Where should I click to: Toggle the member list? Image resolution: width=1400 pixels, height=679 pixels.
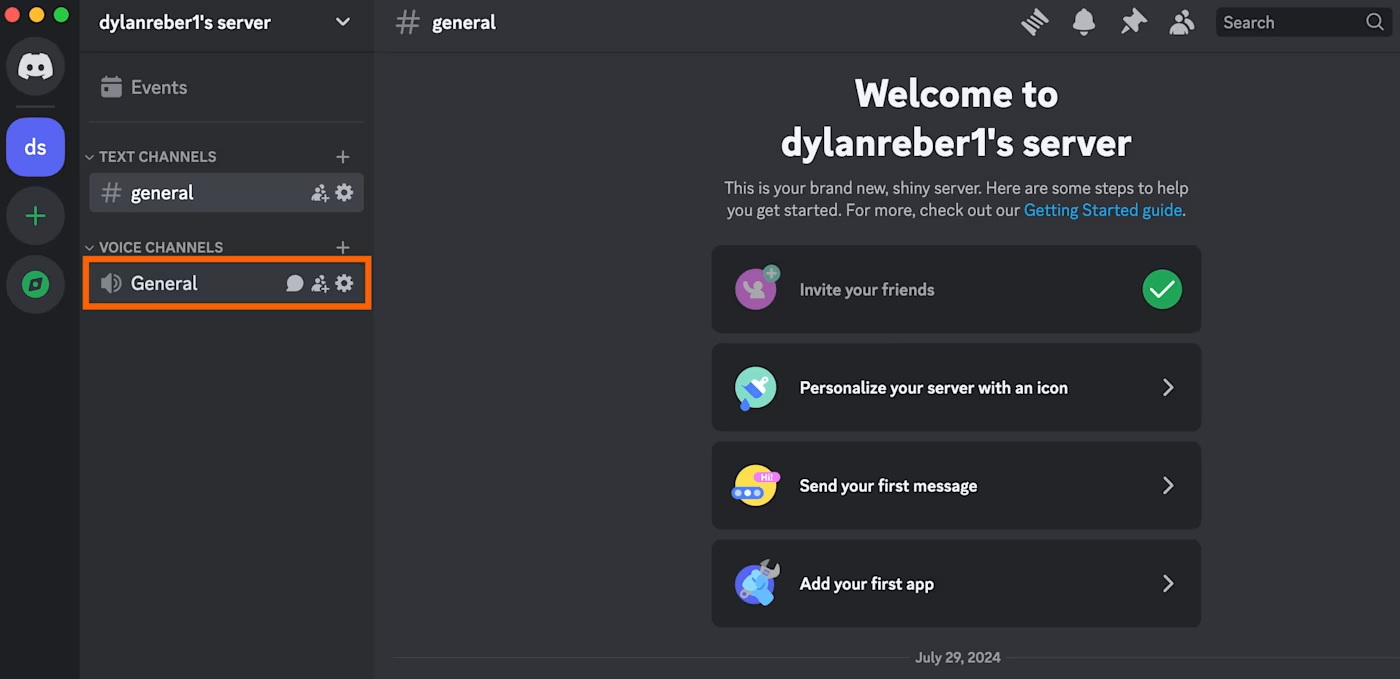point(1182,22)
